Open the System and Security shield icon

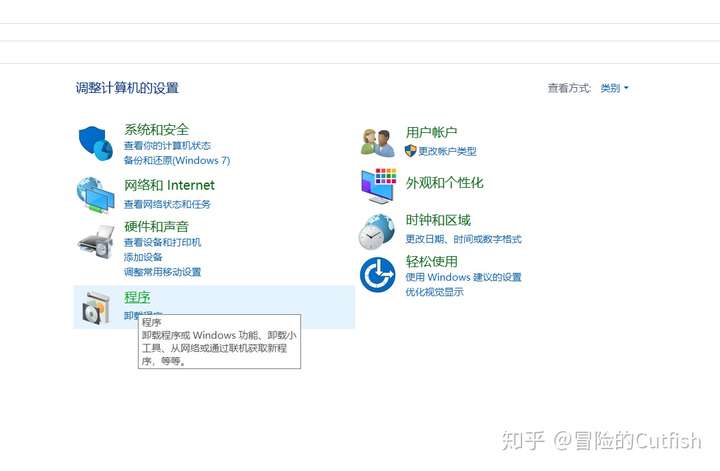pyautogui.click(x=96, y=144)
